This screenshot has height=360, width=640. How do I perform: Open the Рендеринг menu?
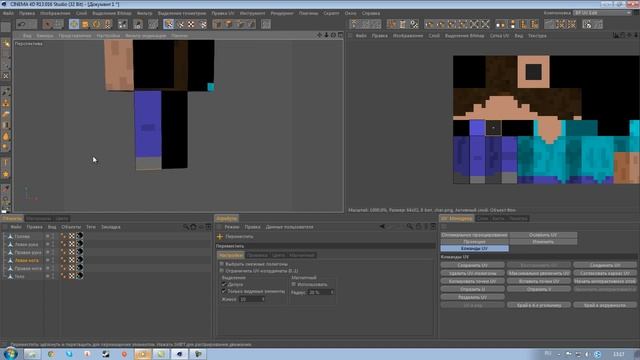click(282, 13)
